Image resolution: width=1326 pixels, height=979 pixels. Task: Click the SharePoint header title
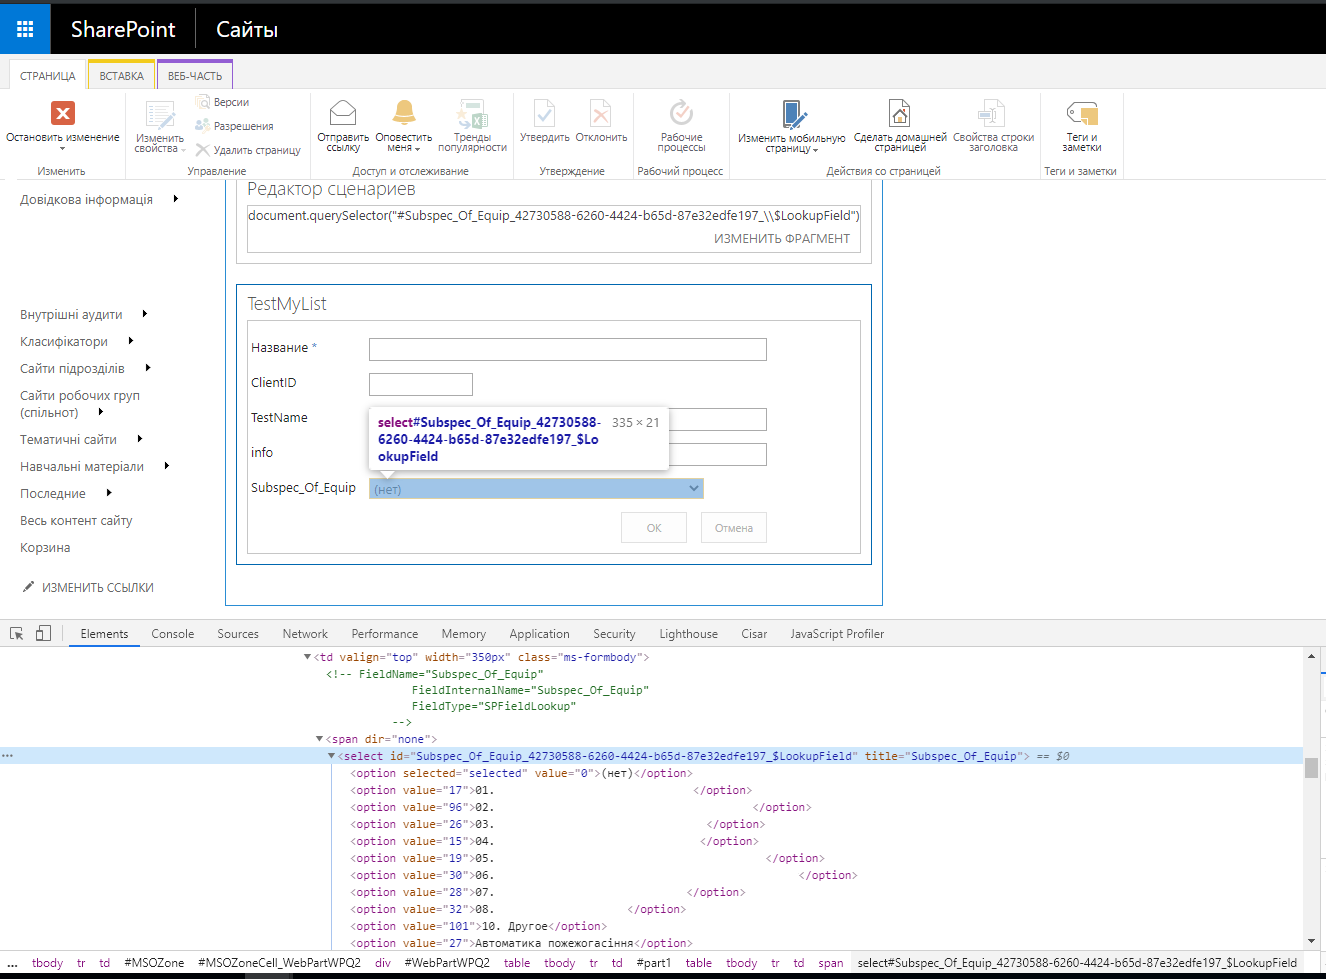pos(123,29)
